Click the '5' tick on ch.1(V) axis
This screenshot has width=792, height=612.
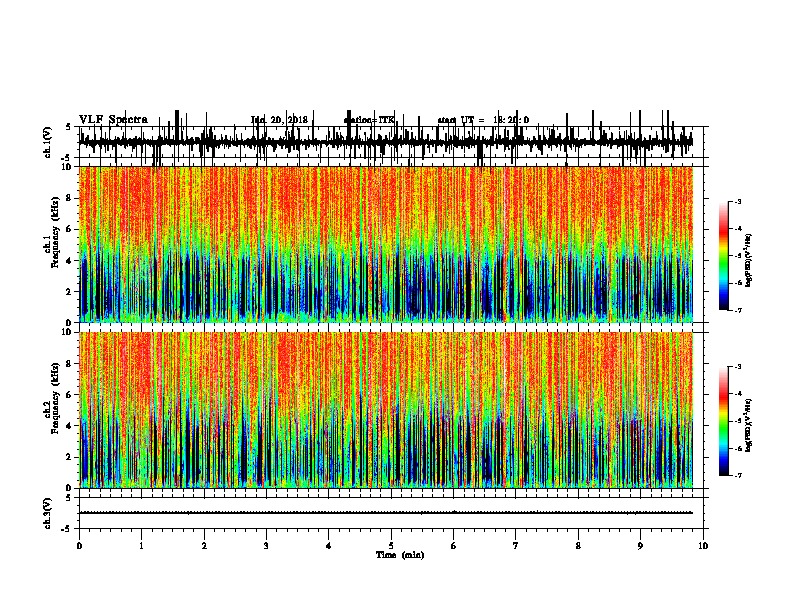(69, 127)
